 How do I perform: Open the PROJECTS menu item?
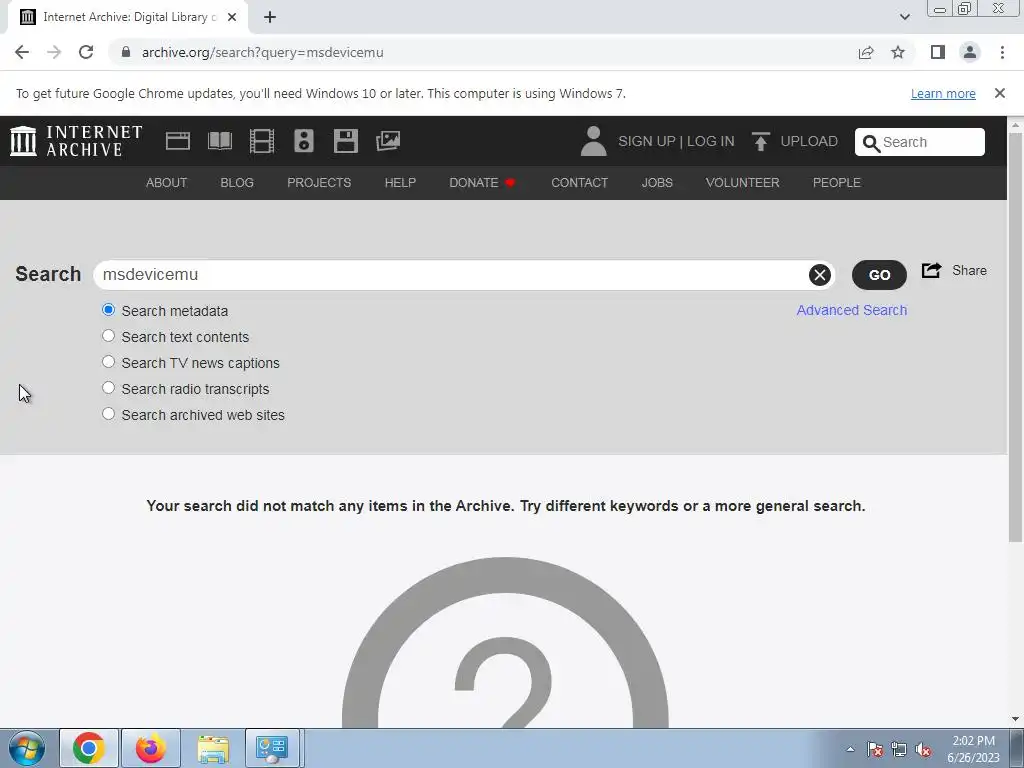[319, 183]
